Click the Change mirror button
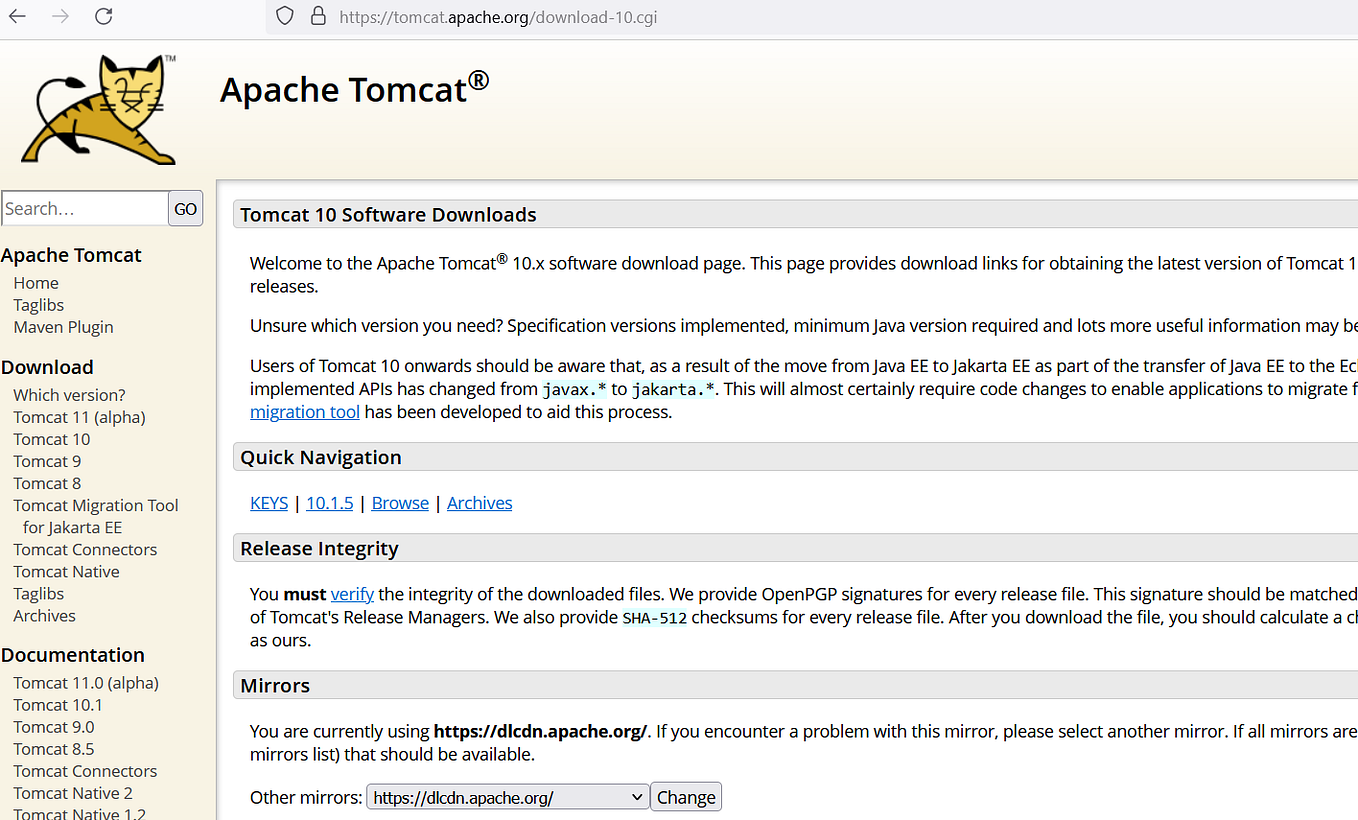This screenshot has height=820, width=1358. click(x=685, y=796)
